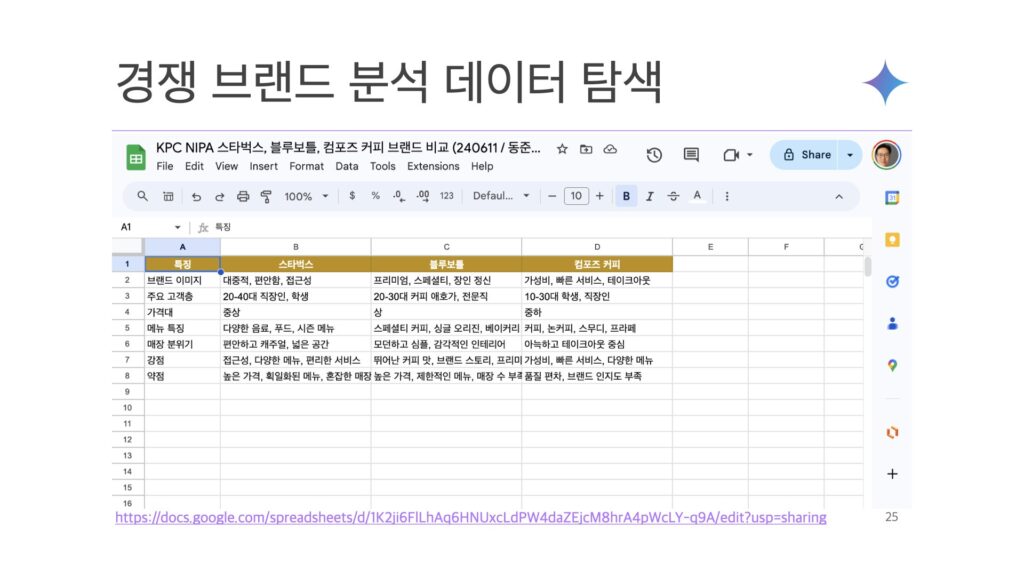The width and height of the screenshot is (1024, 576).
Task: Open the docs.google.com spreadsheet link
Action: (470, 517)
